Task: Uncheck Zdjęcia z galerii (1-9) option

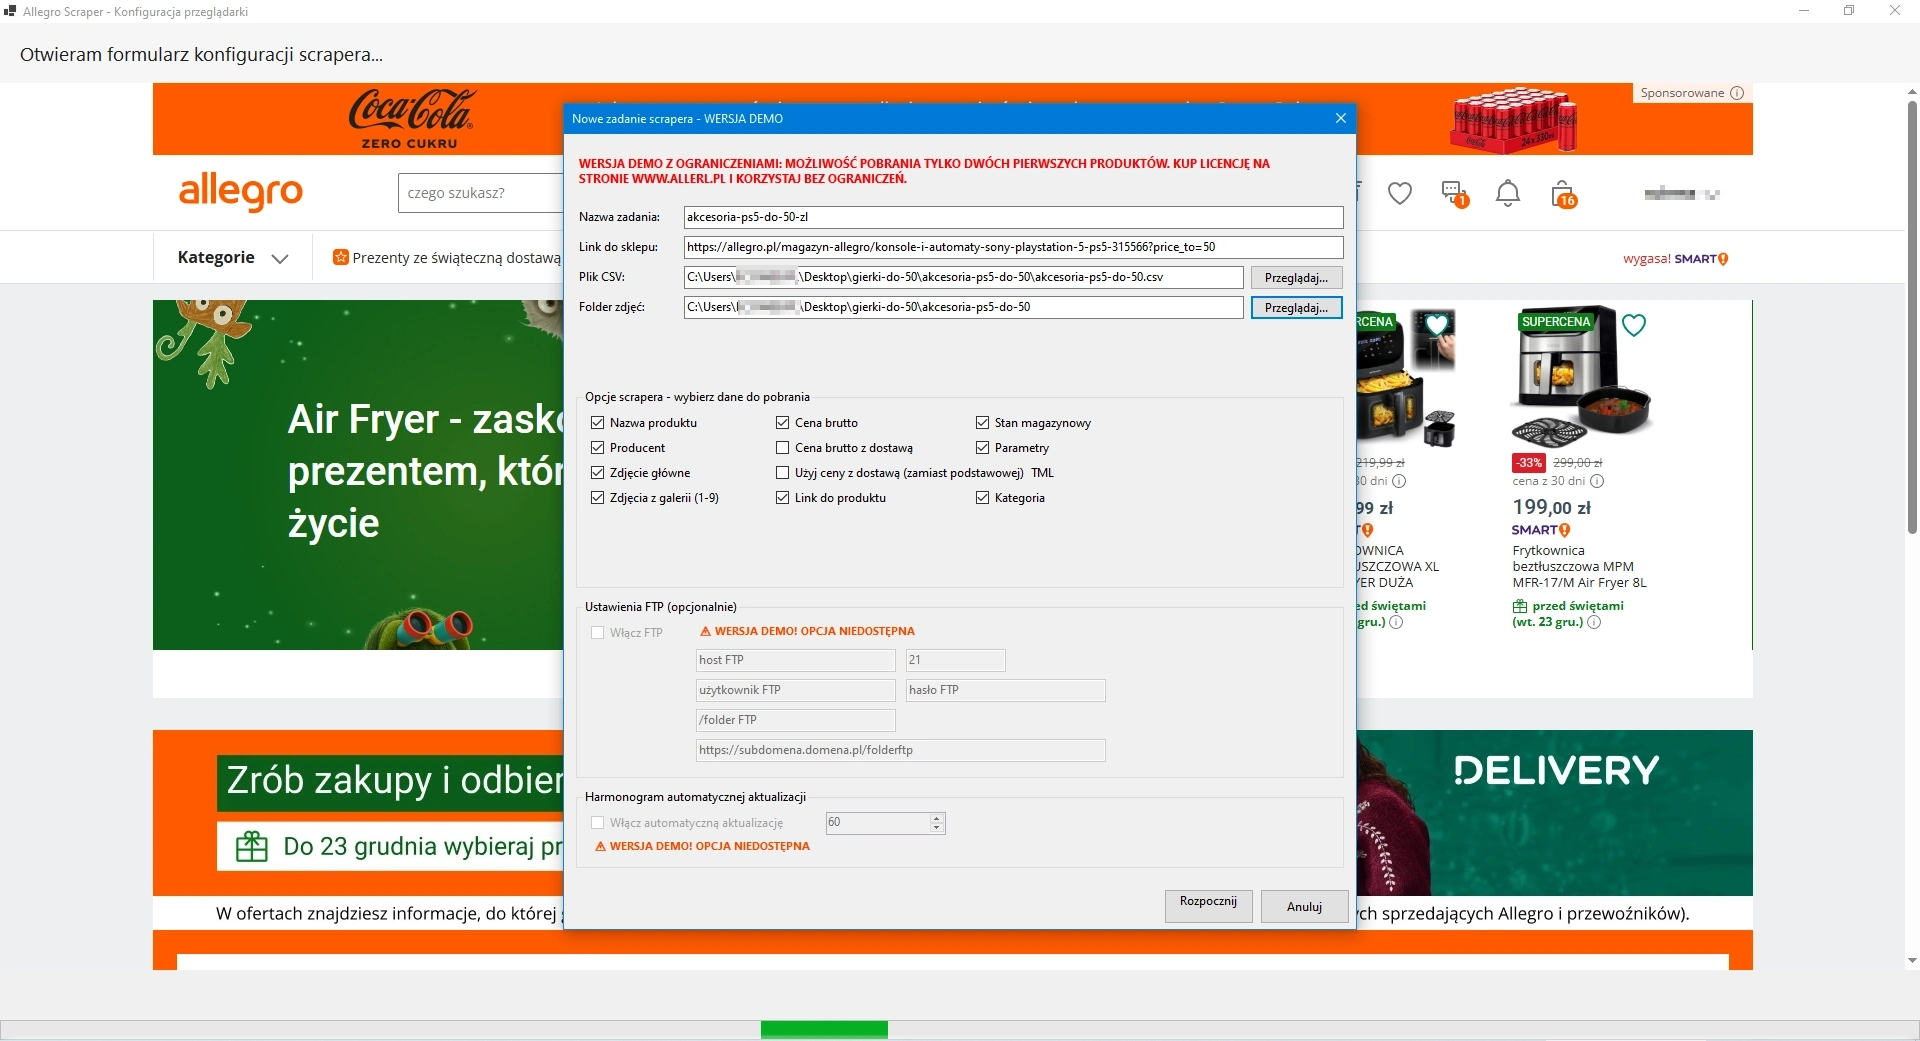Action: [598, 498]
